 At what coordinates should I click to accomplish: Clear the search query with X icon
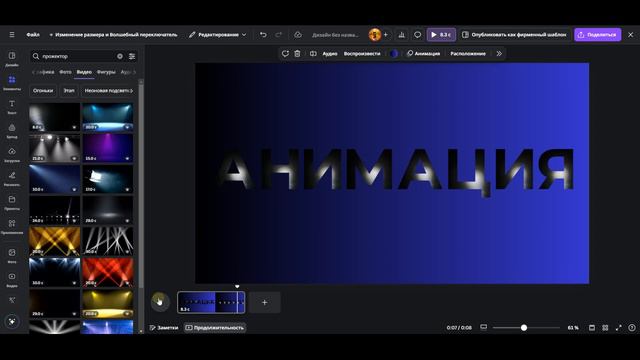coord(120,56)
